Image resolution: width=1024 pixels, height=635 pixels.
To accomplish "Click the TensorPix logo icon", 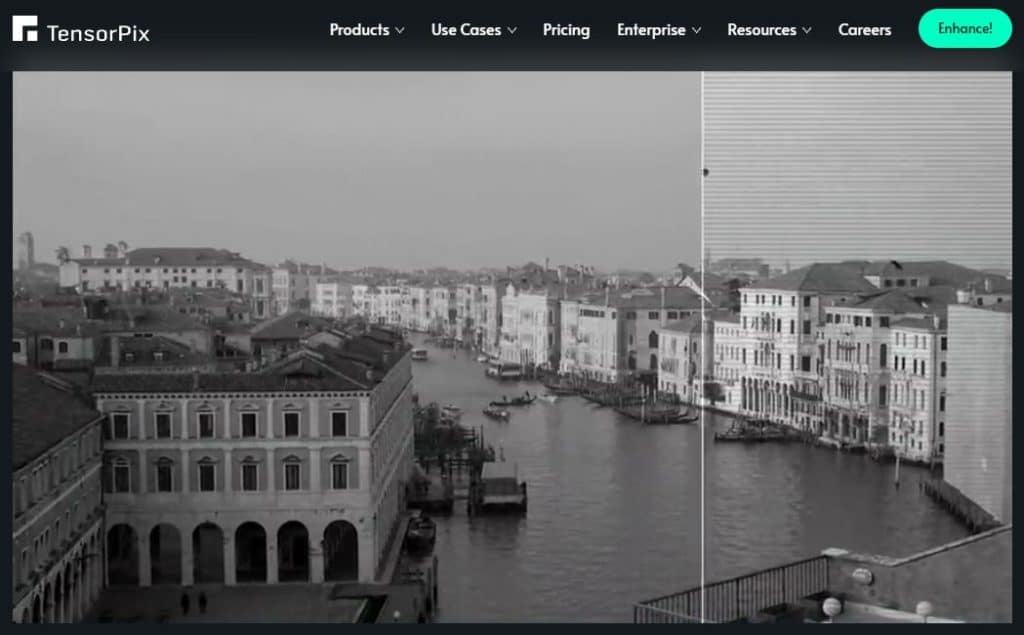I will tap(25, 30).
